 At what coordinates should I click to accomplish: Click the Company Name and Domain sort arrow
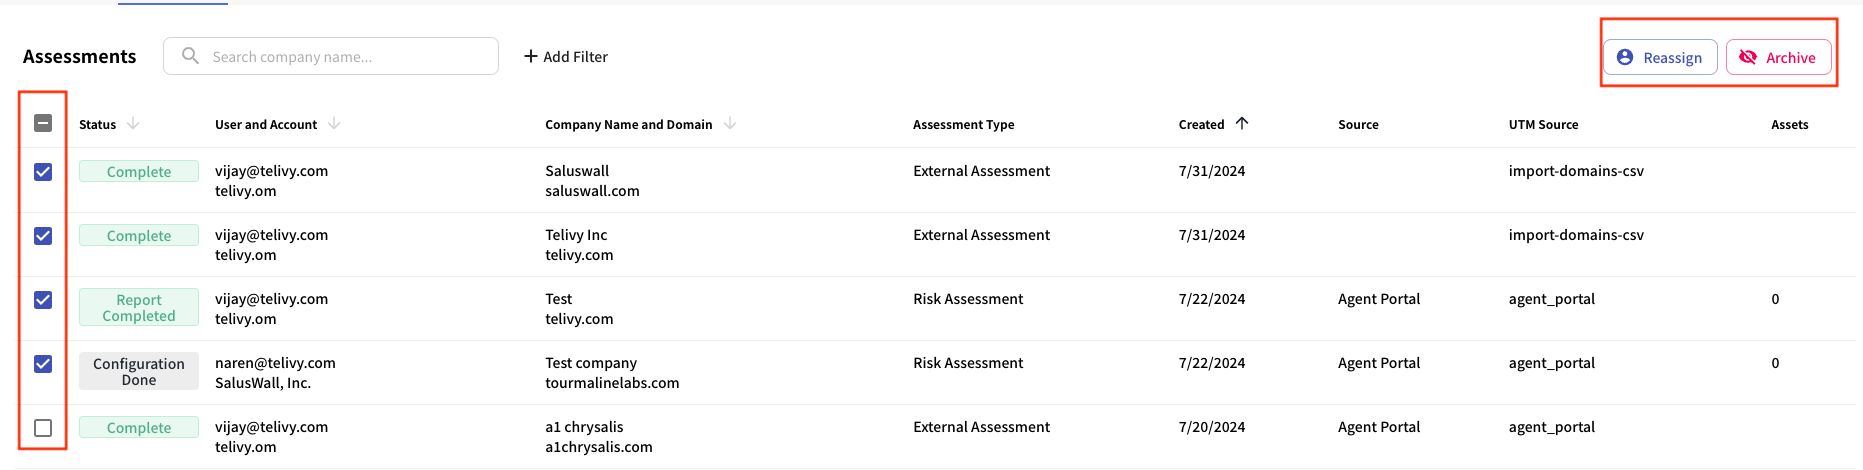tap(730, 123)
